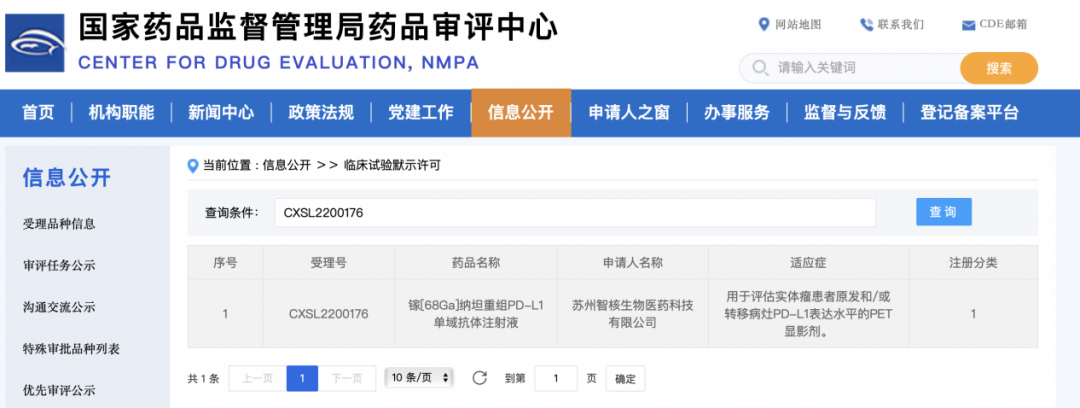Viewport: 1080px width, 408px height.
Task: Open the CDE邮箱 link
Action: point(1004,25)
